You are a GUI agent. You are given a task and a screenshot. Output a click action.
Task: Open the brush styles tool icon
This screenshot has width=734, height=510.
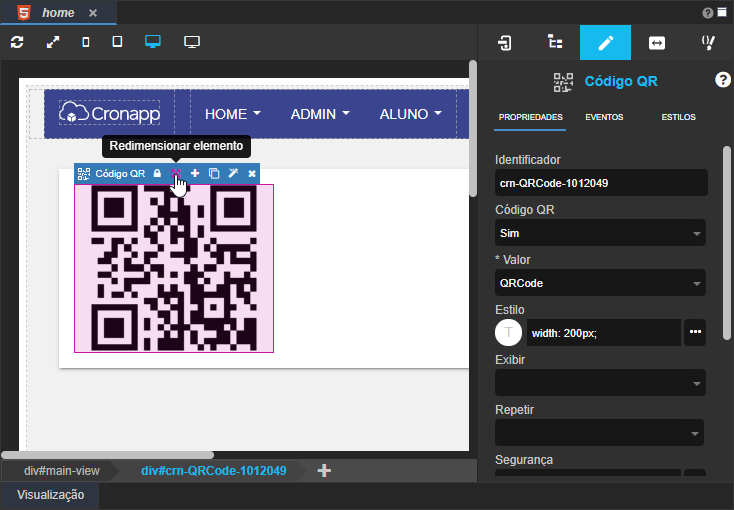tap(708, 43)
